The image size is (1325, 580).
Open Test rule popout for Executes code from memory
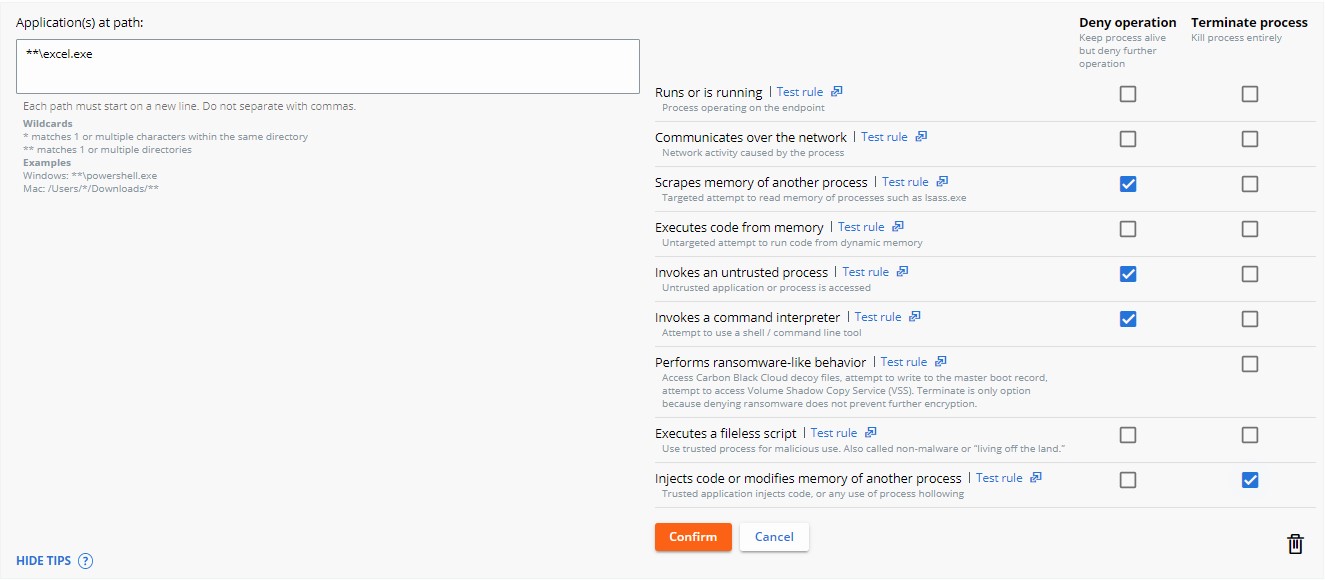[862, 226]
